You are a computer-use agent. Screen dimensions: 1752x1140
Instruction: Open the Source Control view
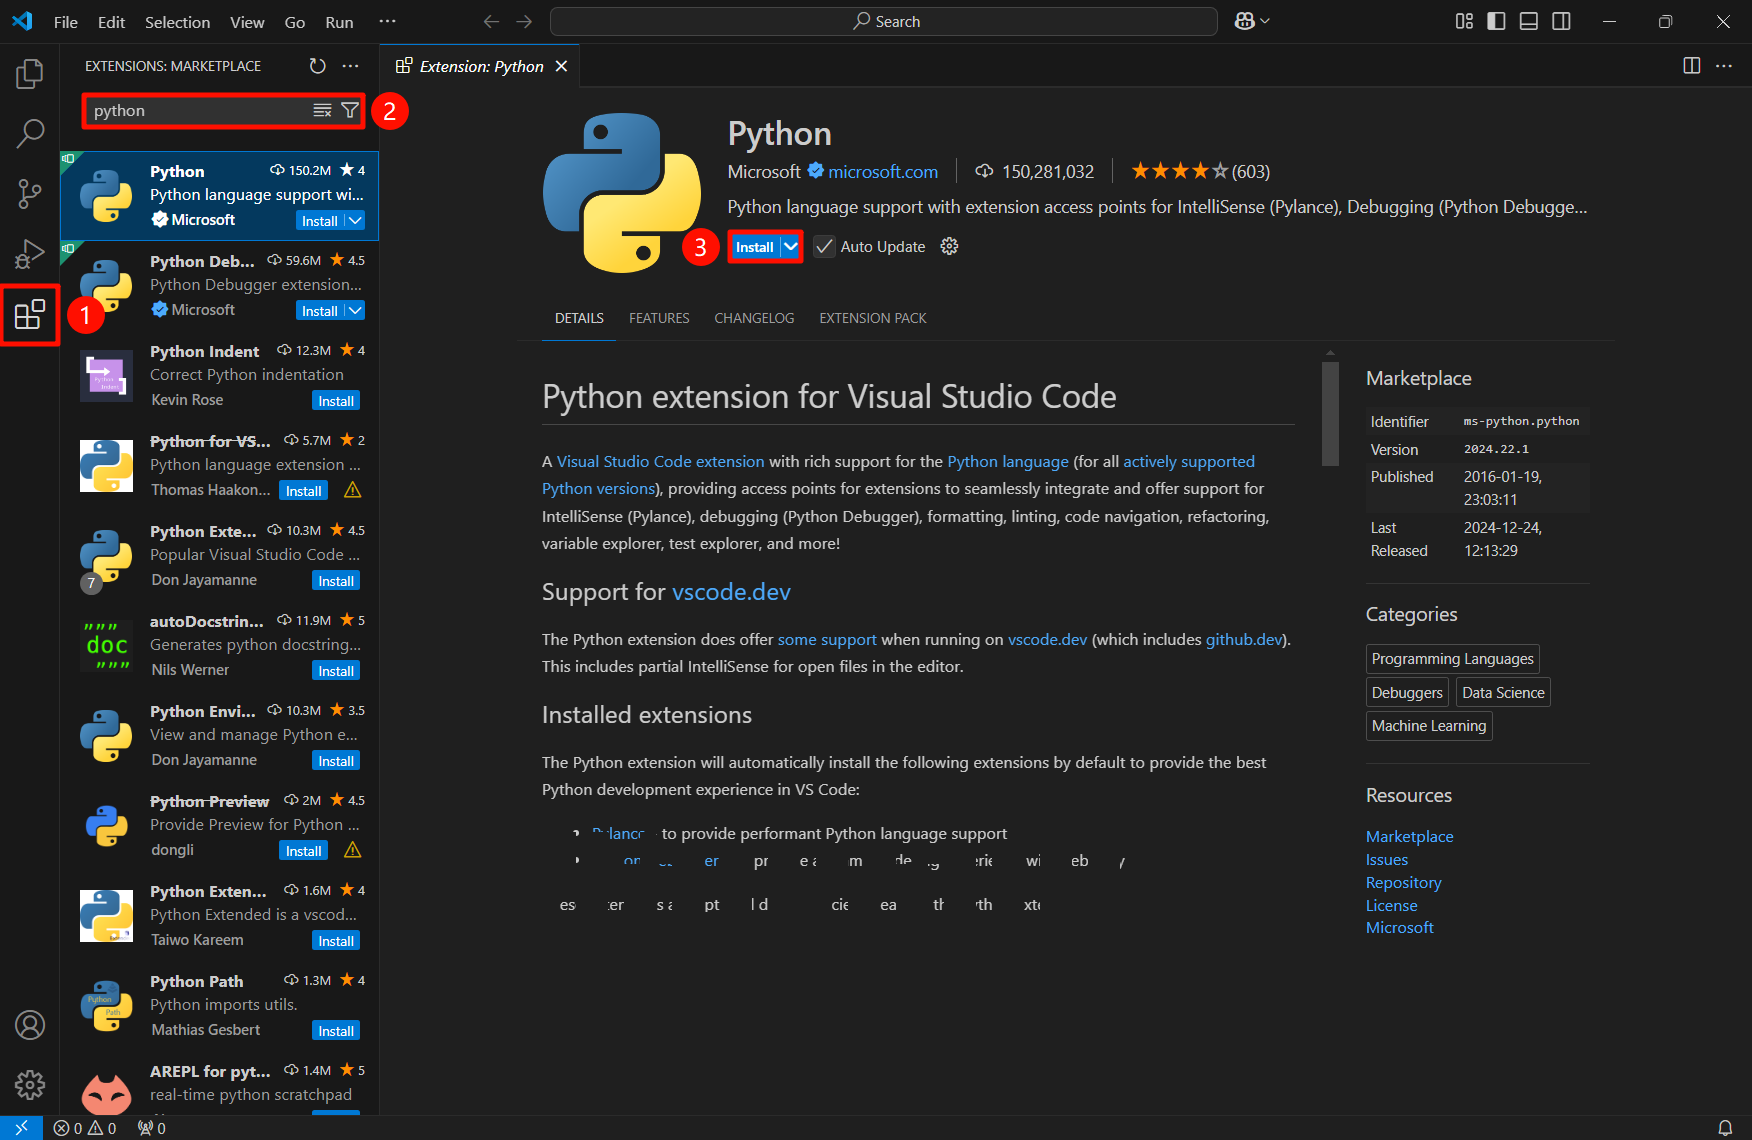pos(30,194)
